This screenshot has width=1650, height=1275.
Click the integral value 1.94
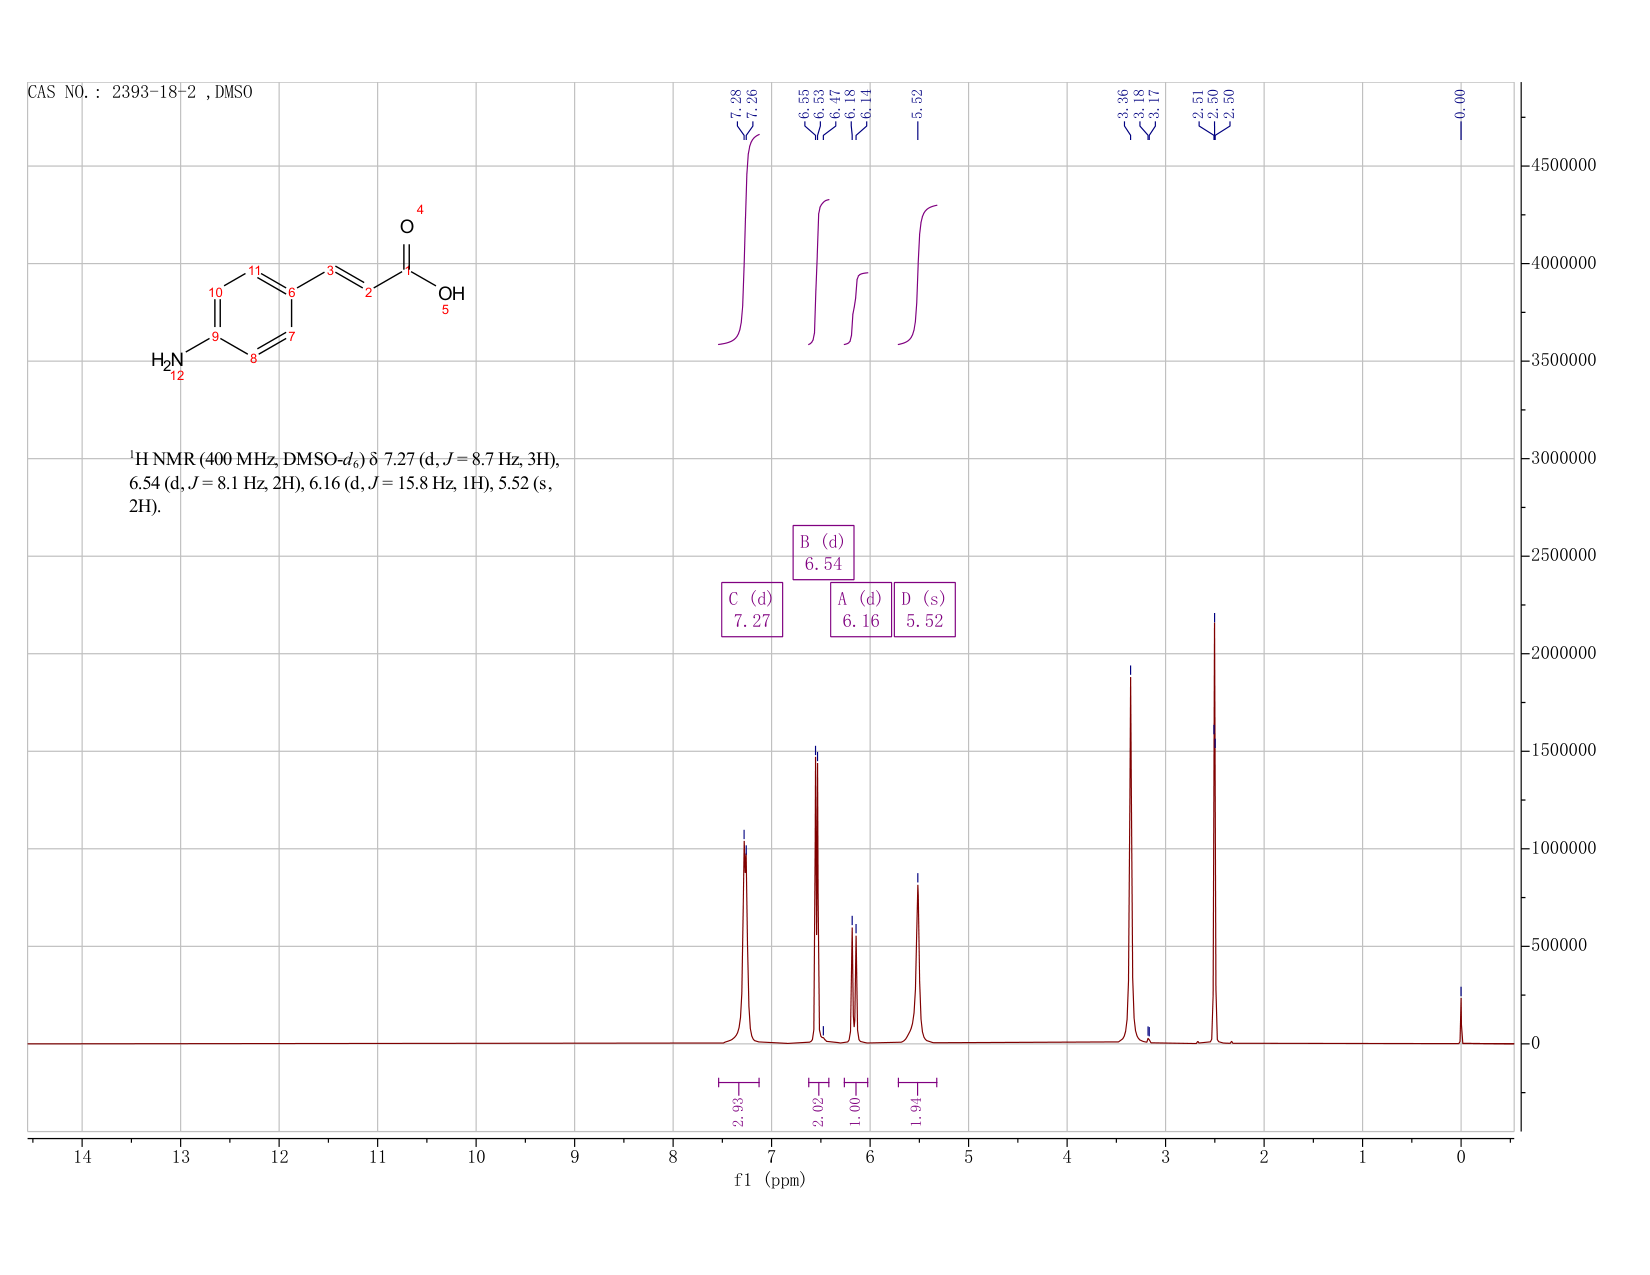point(916,1111)
